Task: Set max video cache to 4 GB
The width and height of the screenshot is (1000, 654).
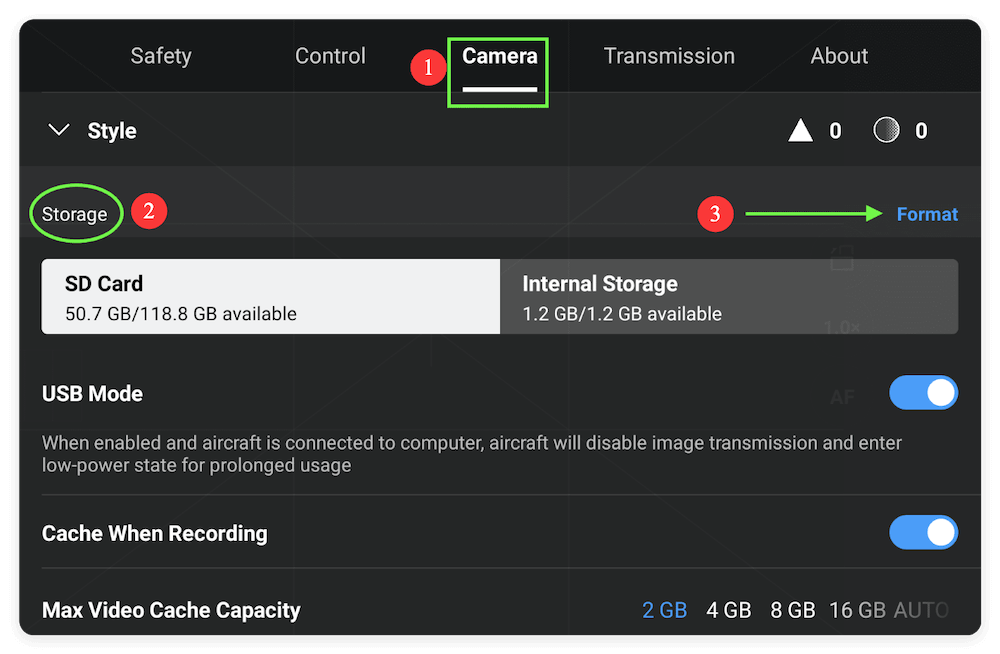Action: tap(729, 610)
